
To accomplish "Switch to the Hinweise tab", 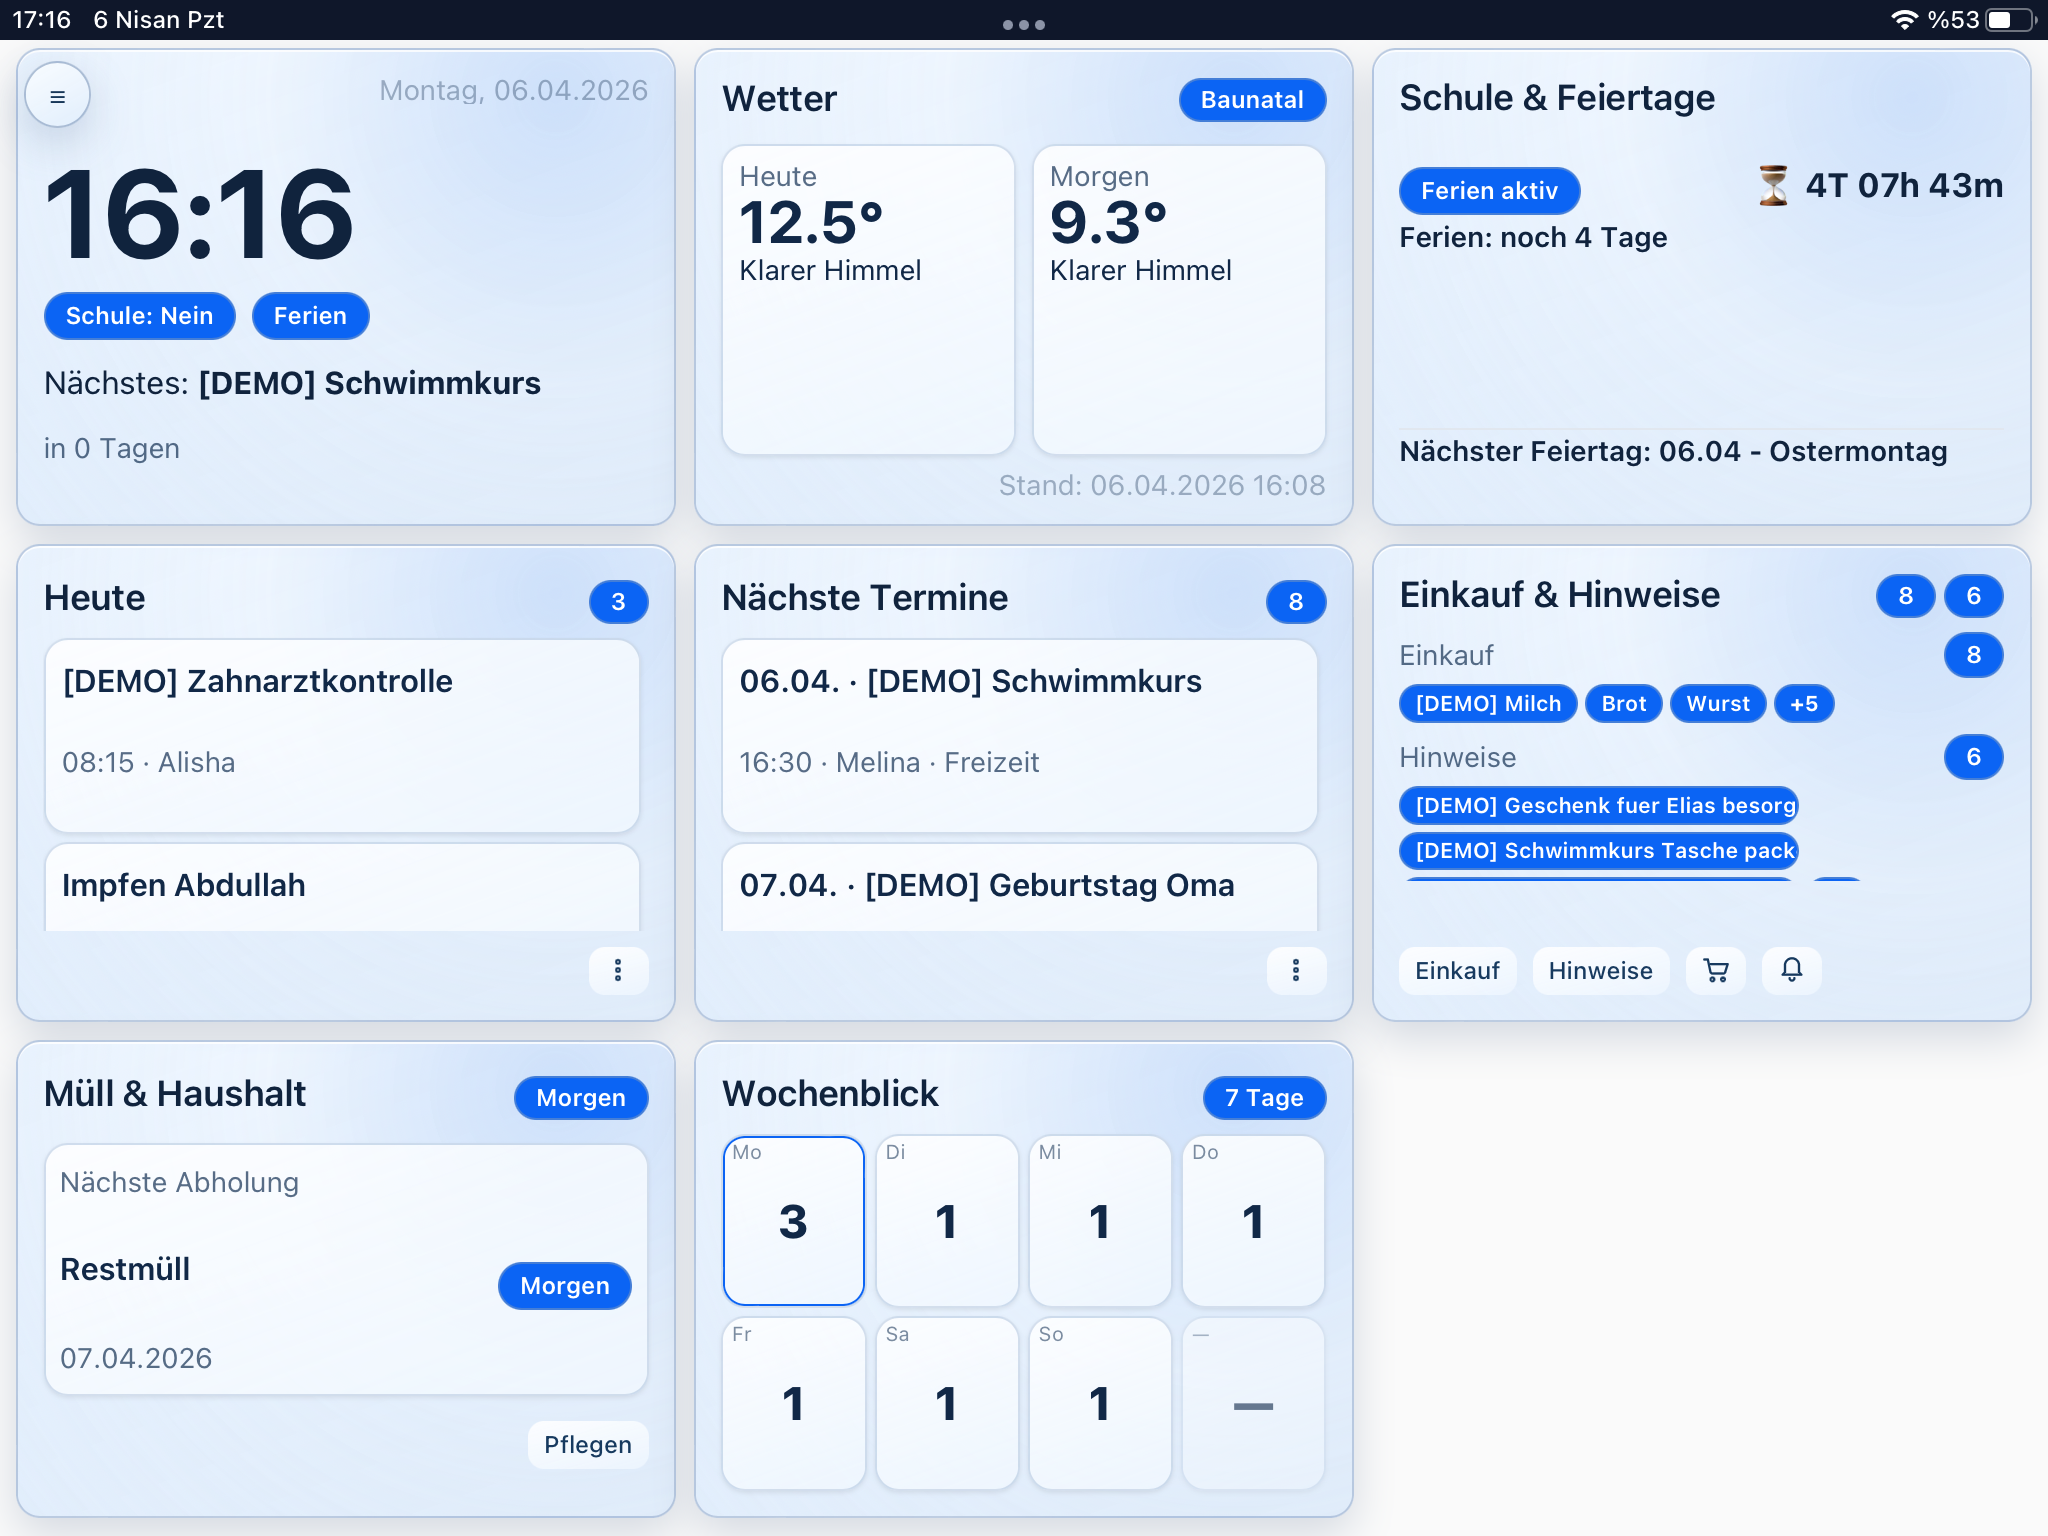I will (x=1600, y=970).
